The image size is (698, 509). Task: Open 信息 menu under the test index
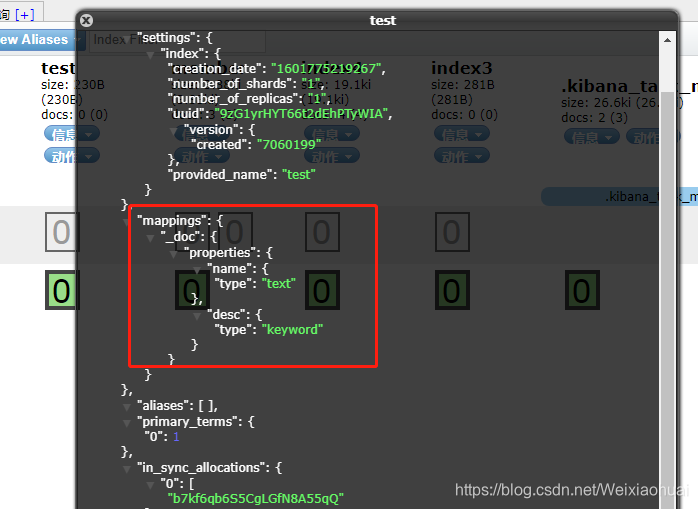72,134
